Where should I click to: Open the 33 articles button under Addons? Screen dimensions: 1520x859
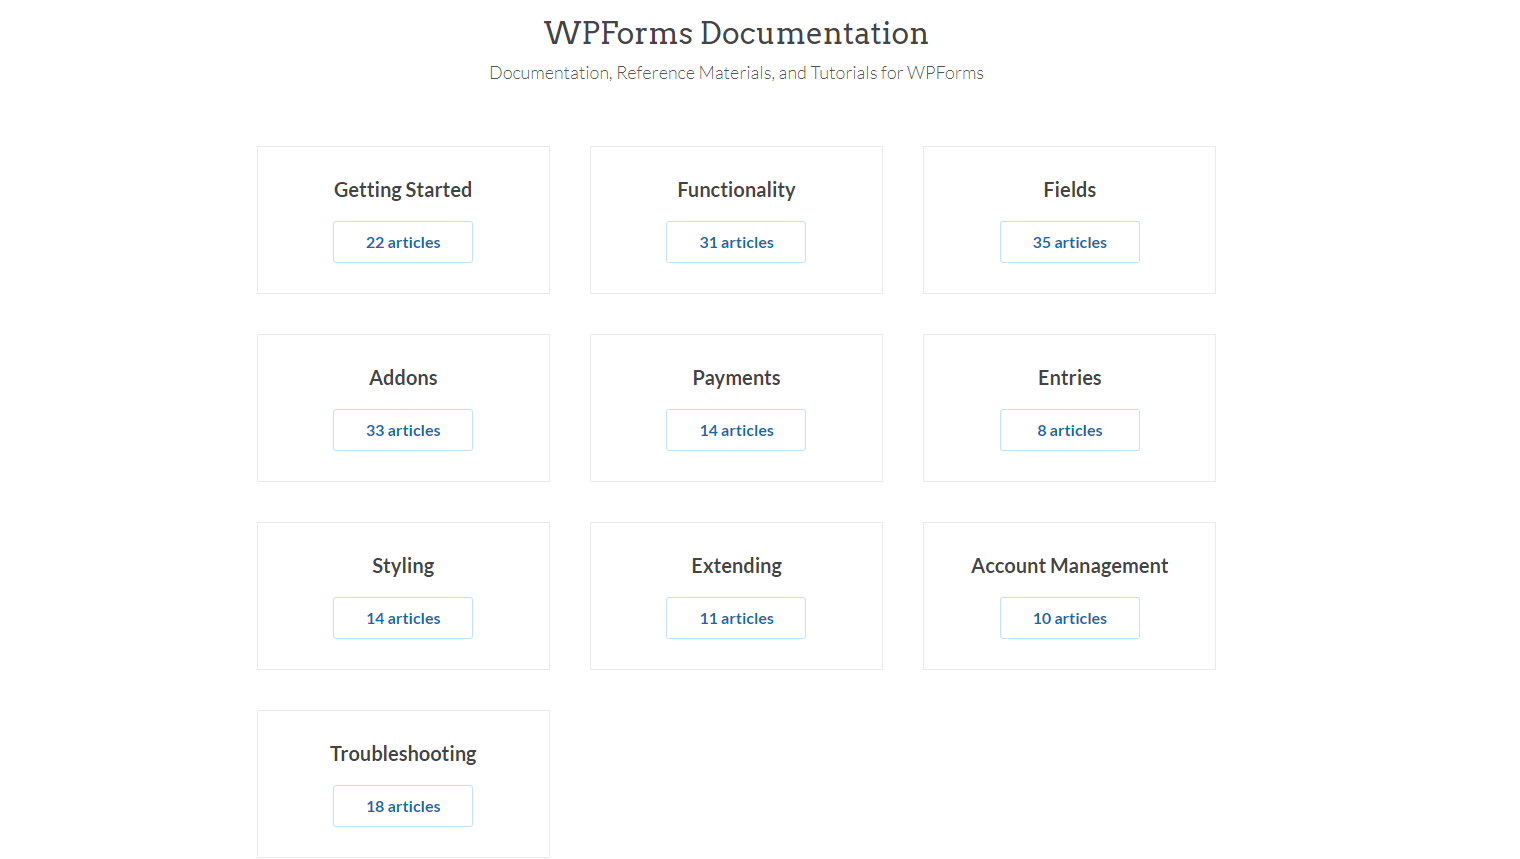pos(403,430)
